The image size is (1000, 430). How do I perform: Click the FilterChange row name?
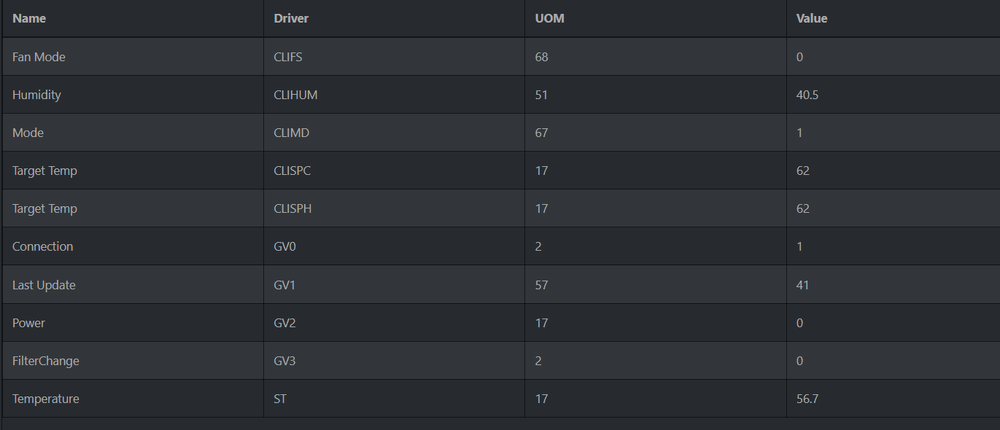tap(46, 360)
